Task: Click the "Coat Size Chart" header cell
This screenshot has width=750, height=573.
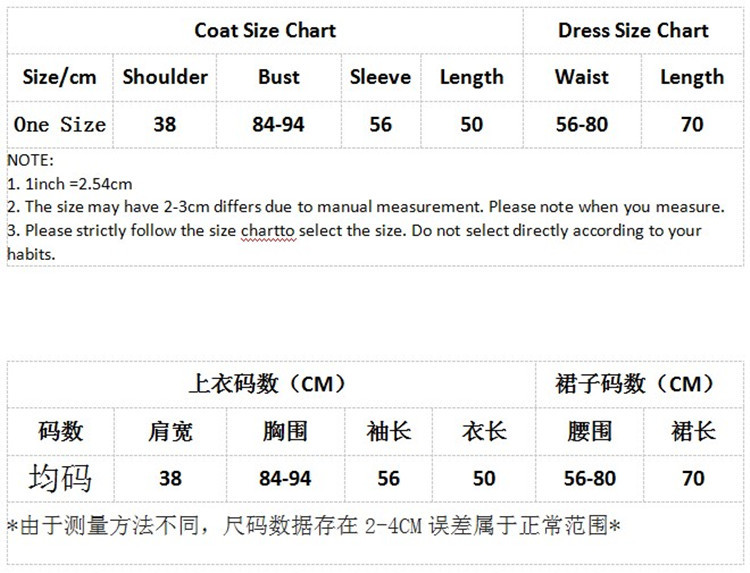Action: pos(265,30)
